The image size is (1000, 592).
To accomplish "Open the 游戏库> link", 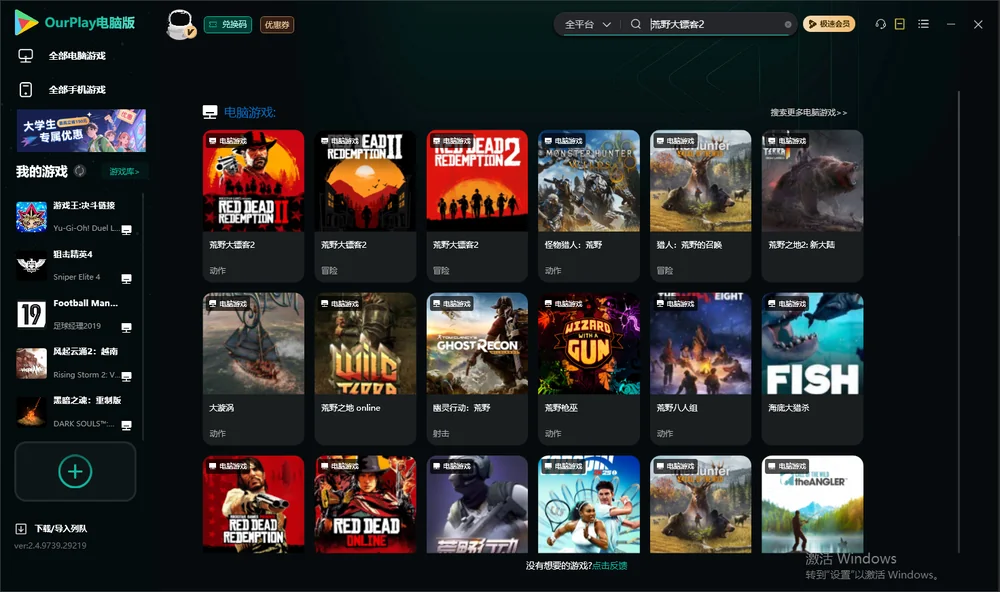I will [124, 172].
